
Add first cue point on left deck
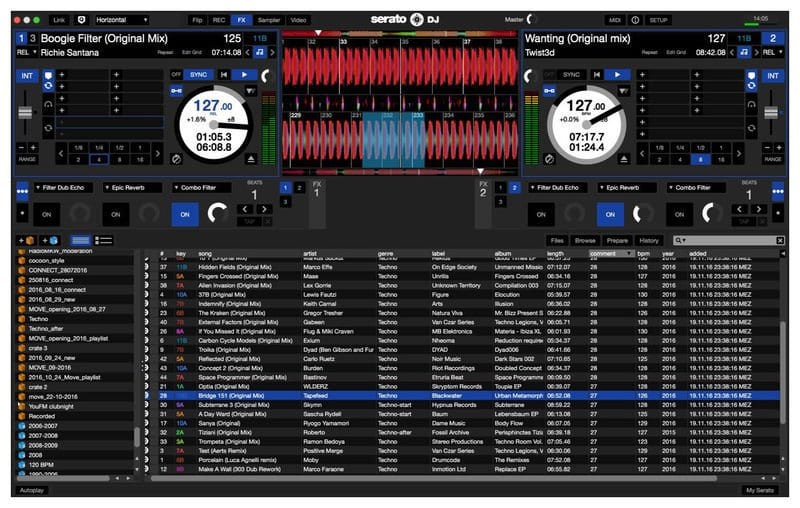click(62, 74)
